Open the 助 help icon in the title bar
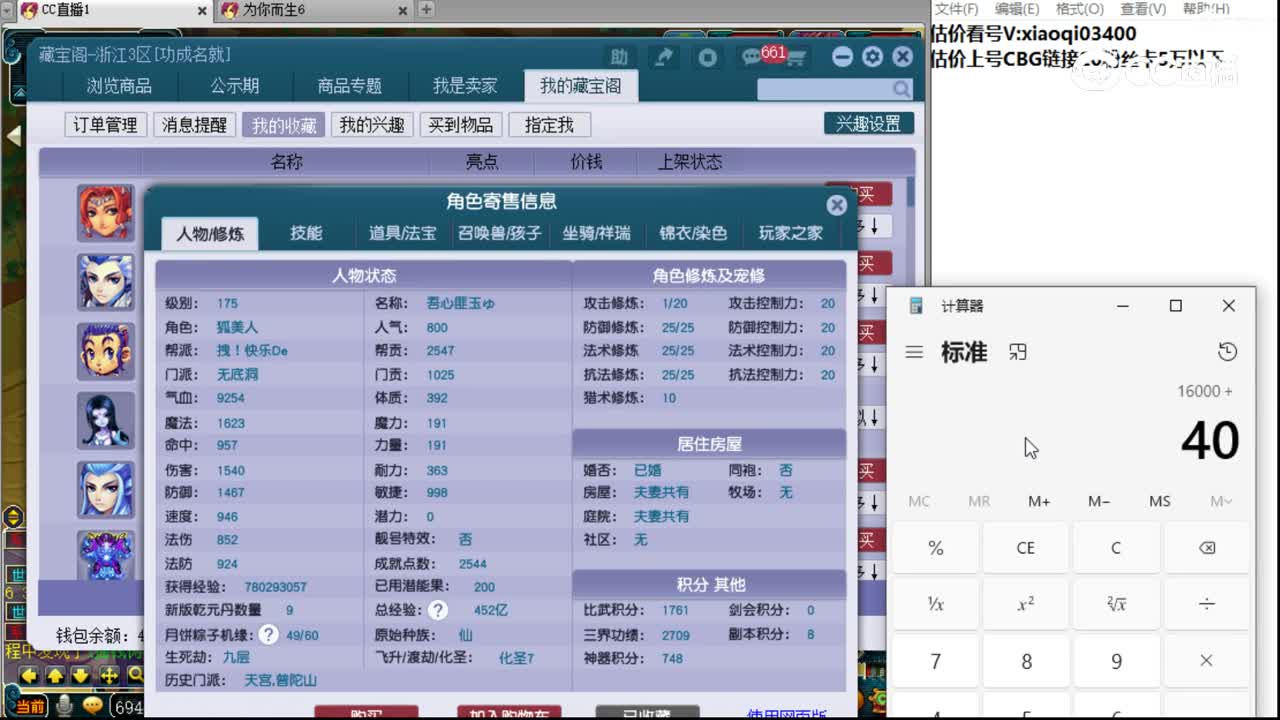The height and width of the screenshot is (720, 1280). click(619, 57)
